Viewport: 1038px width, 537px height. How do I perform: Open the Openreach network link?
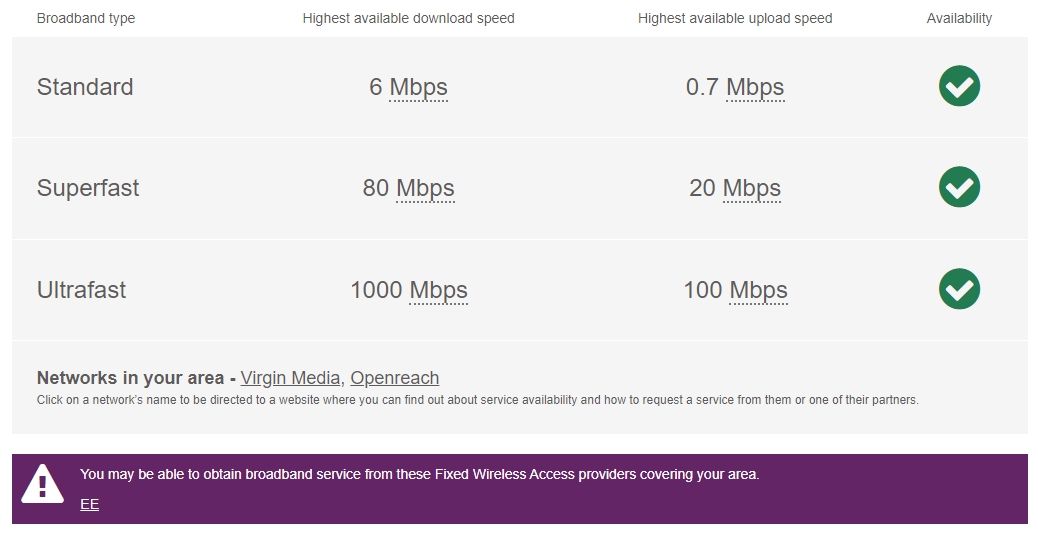394,378
